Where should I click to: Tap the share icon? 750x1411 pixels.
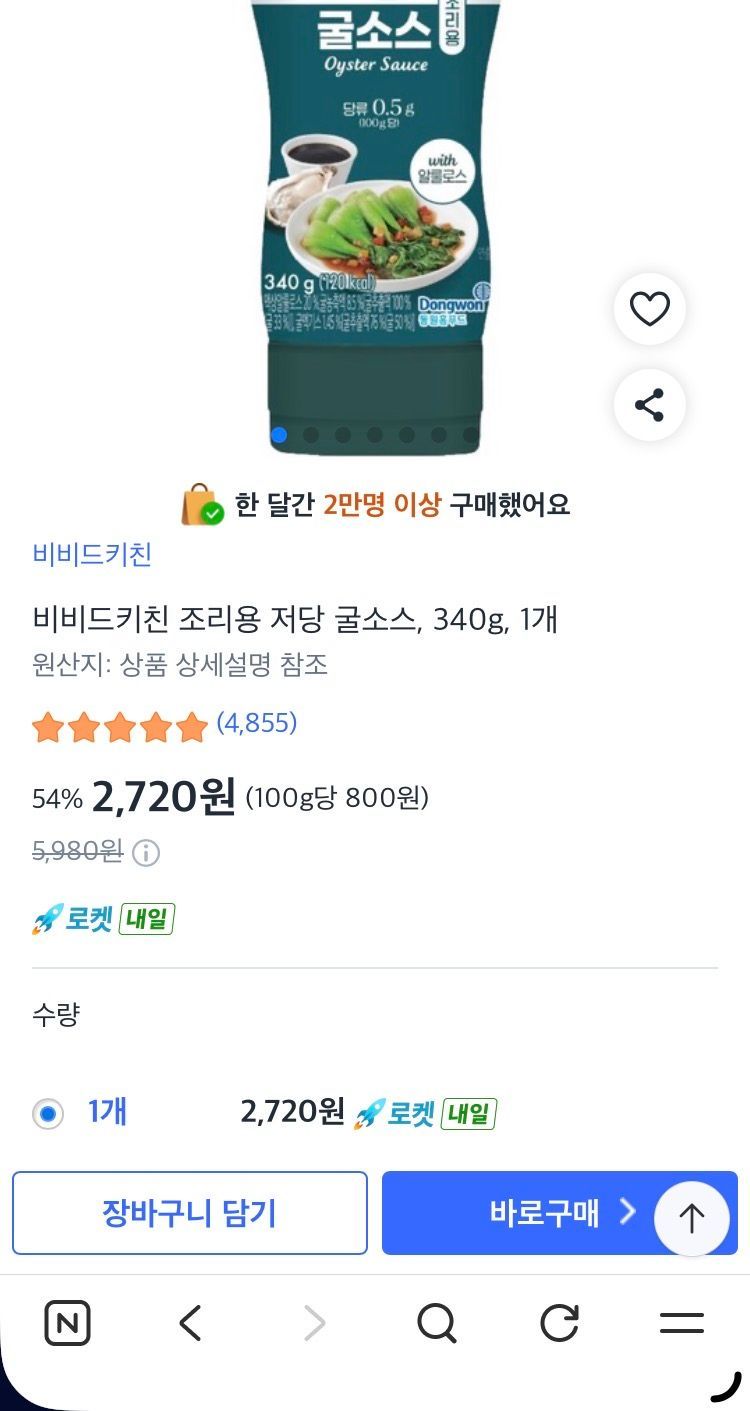coord(649,405)
